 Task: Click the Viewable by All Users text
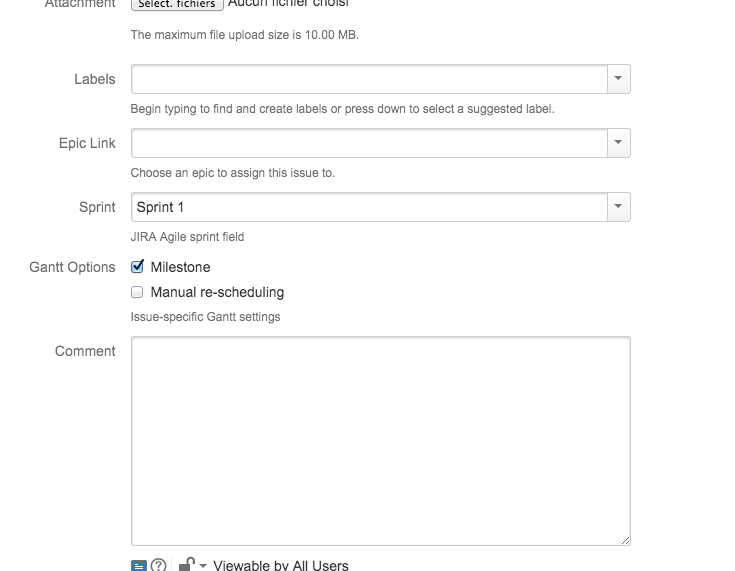[x=281, y=565]
